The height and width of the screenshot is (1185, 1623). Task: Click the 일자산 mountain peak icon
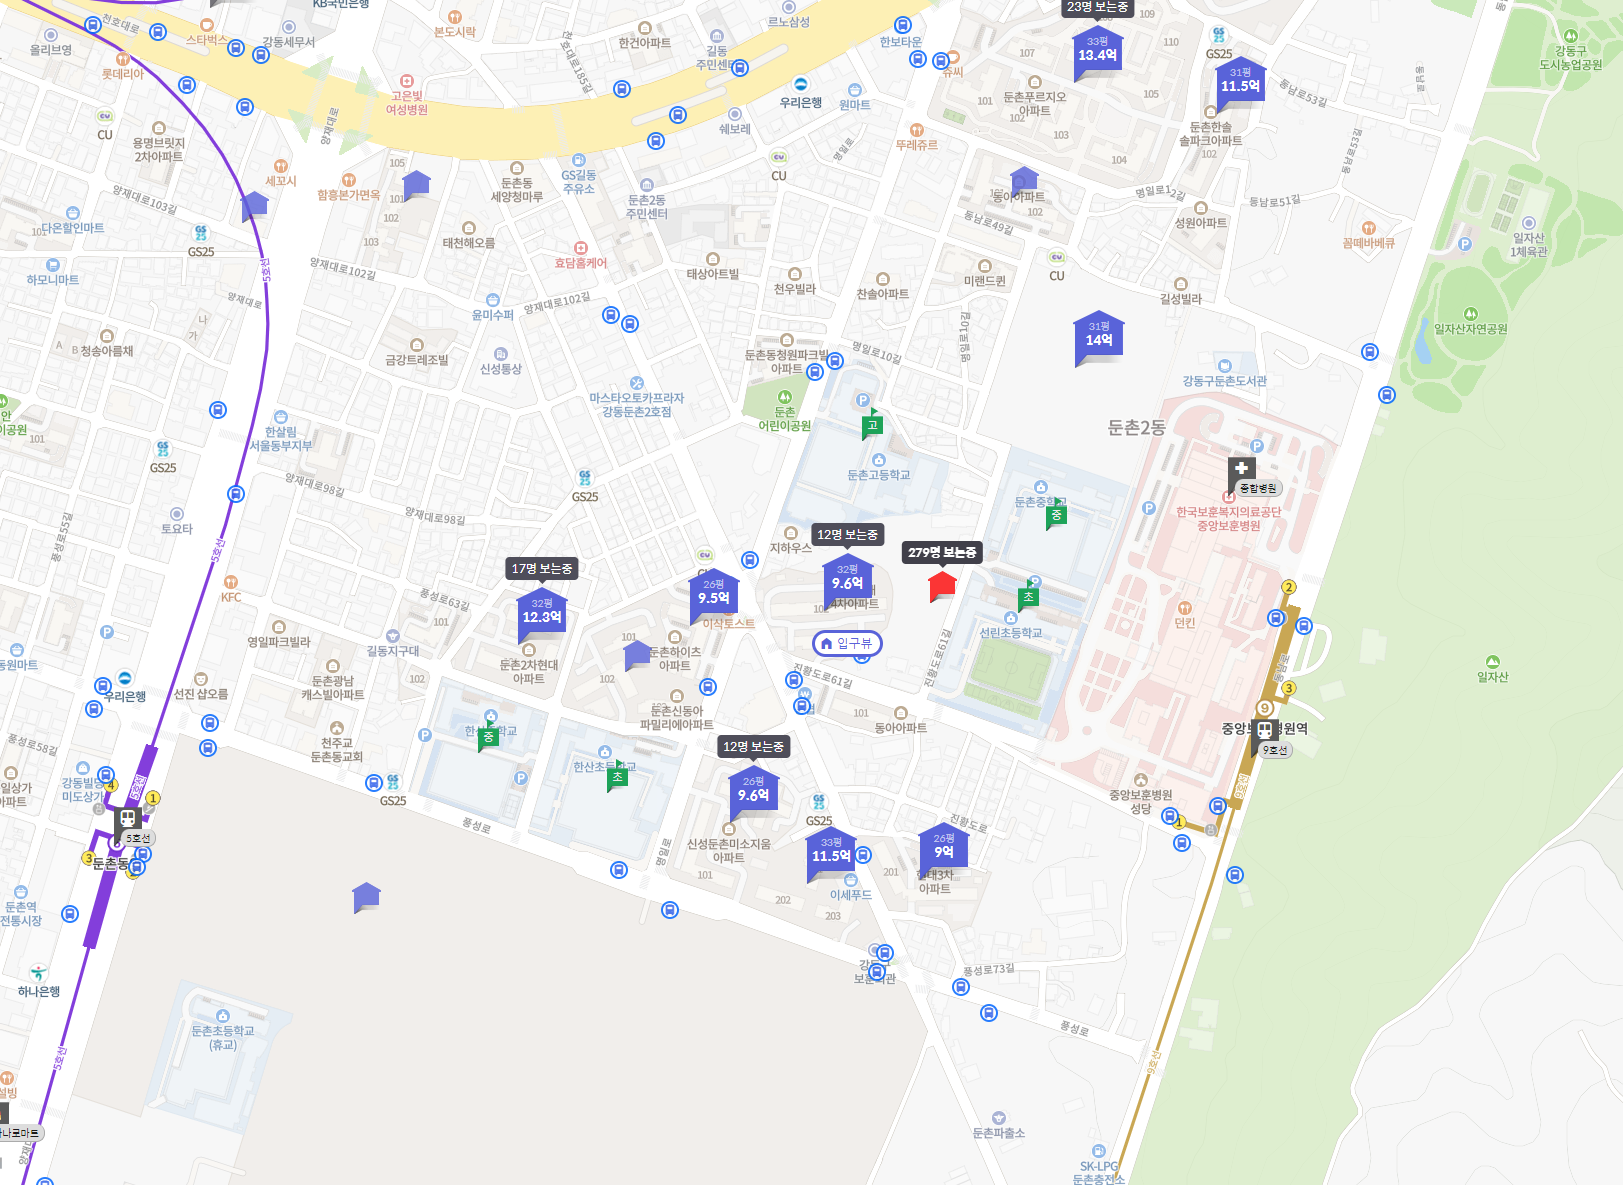[1492, 662]
